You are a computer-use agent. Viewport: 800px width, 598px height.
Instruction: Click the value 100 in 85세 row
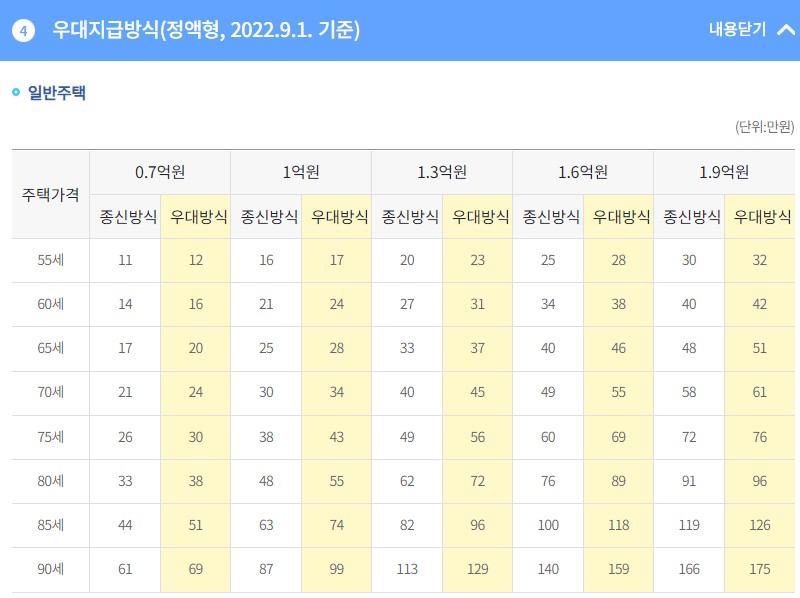(548, 525)
